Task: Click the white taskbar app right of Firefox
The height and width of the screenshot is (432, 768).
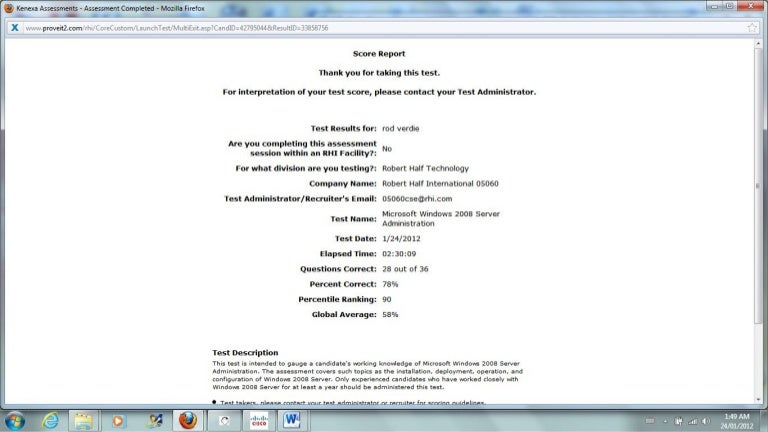Action: tap(224, 421)
